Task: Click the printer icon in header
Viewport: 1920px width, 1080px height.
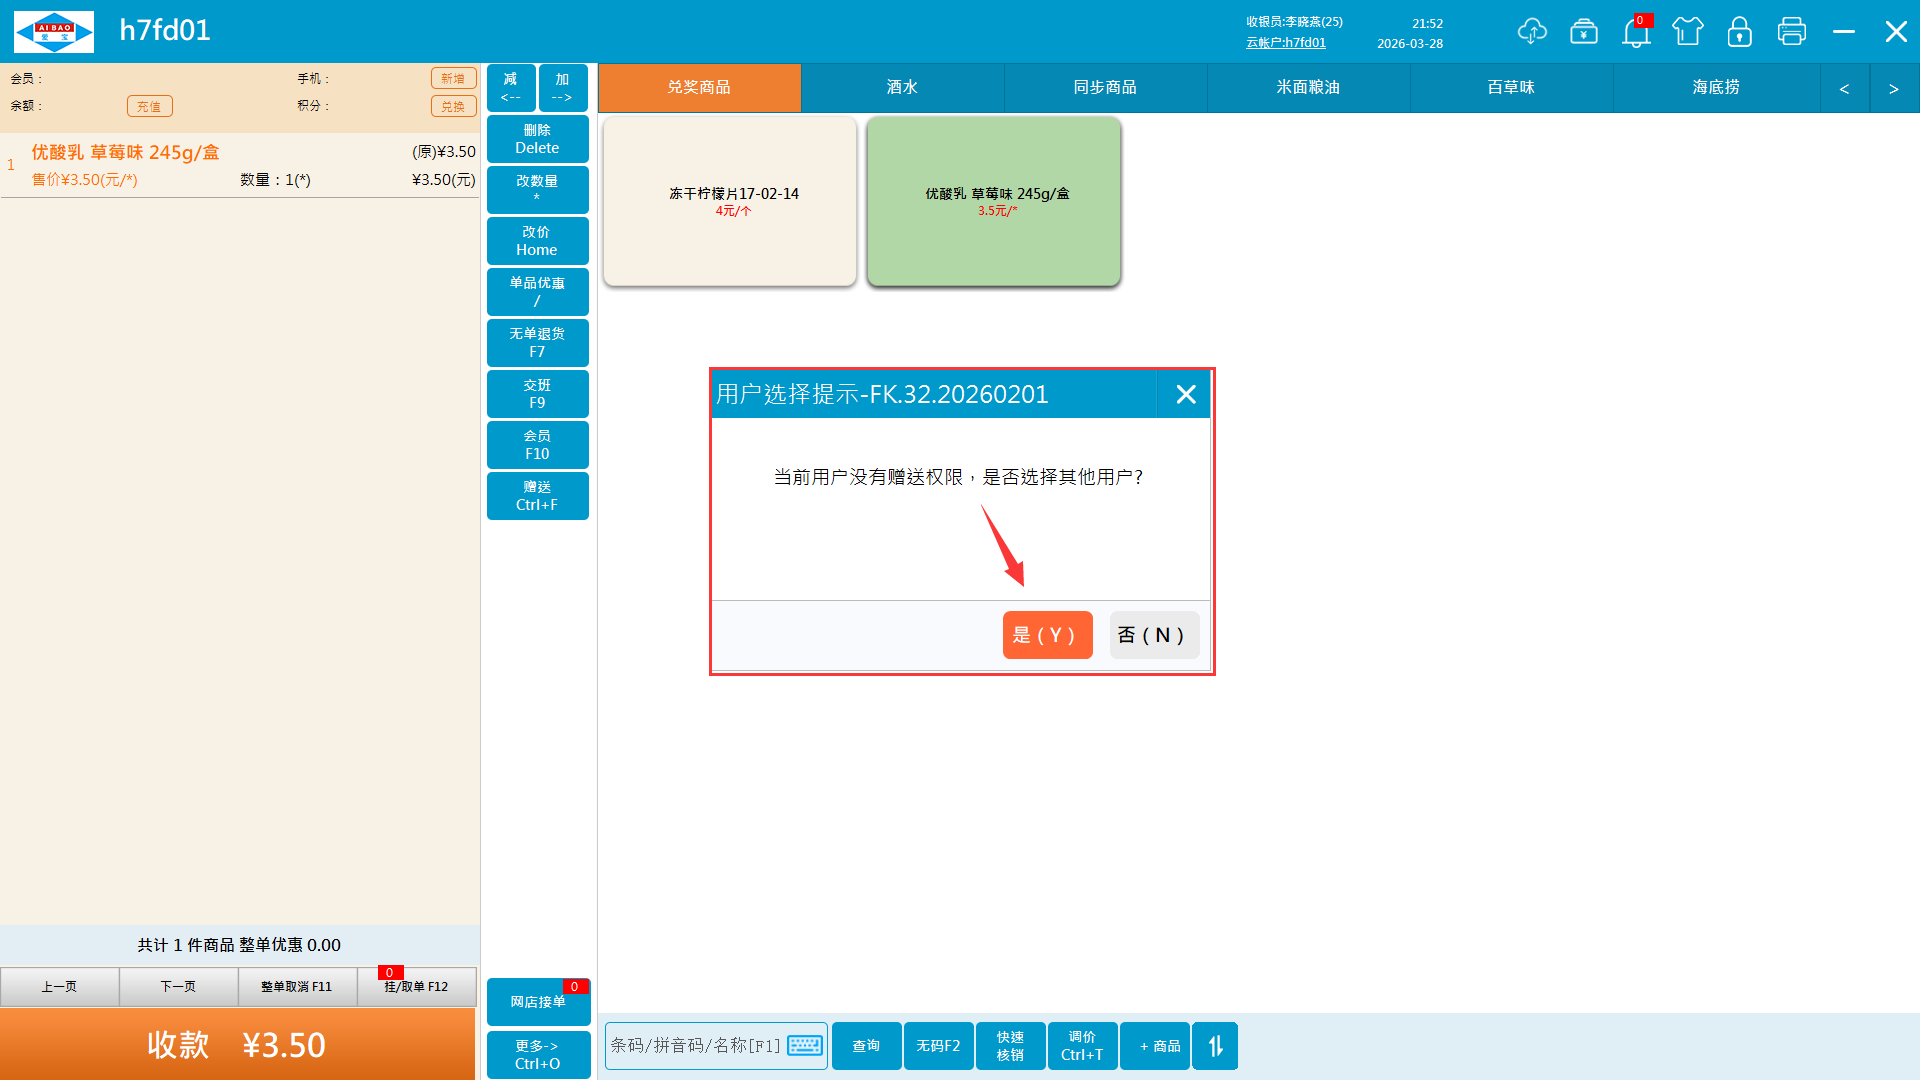Action: [1791, 31]
